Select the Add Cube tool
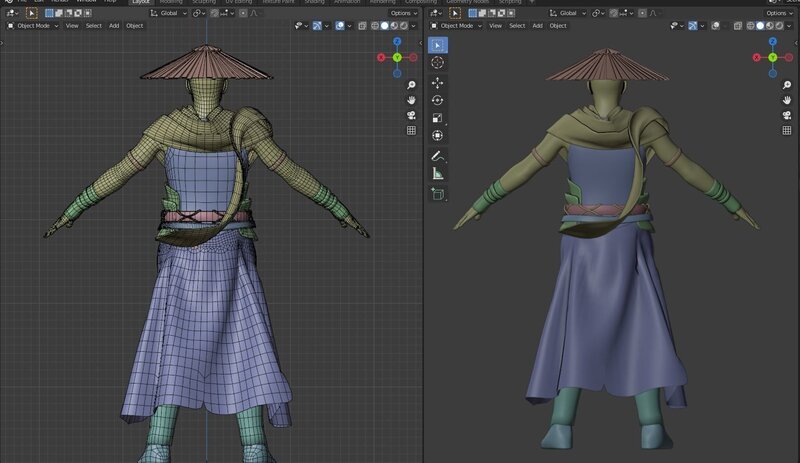The height and width of the screenshot is (463, 800). 438,194
